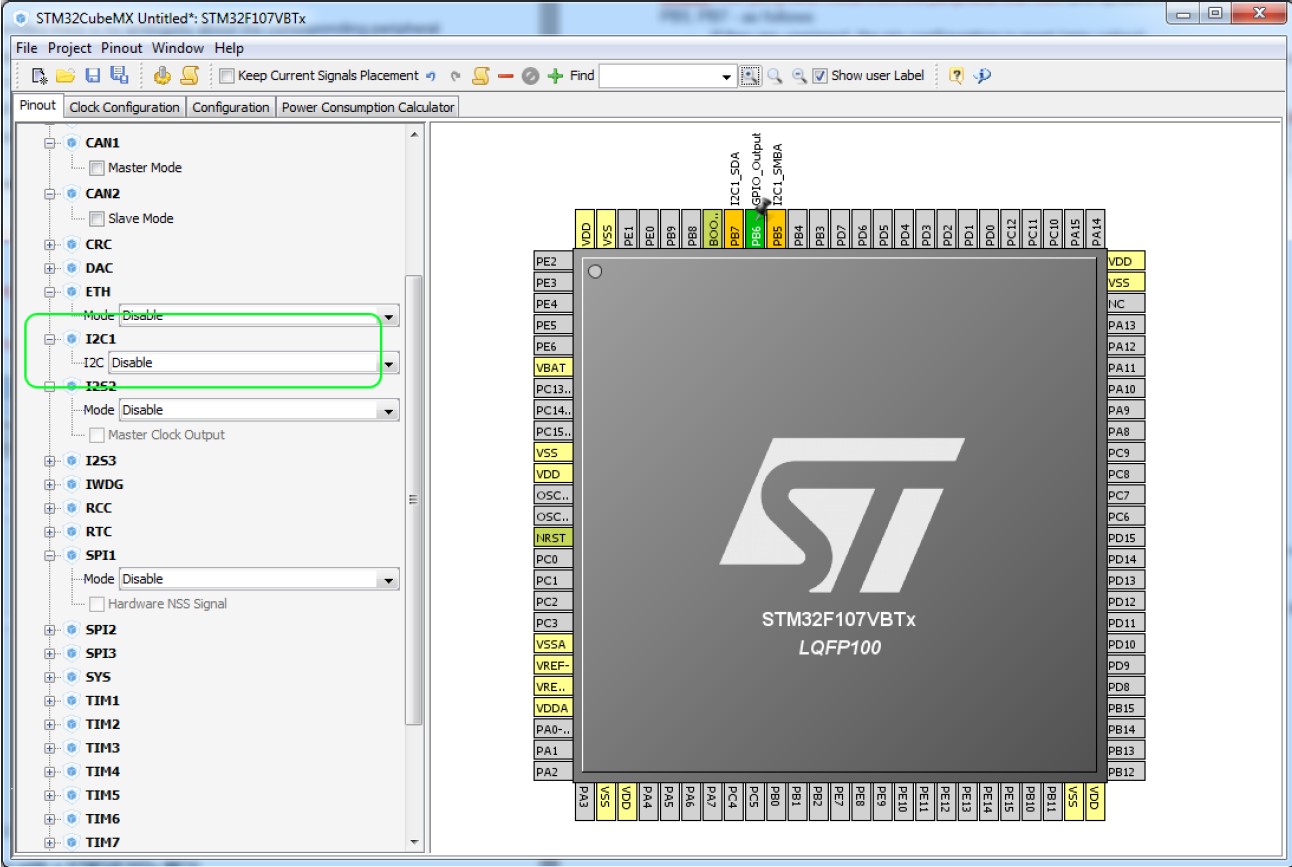Image resolution: width=1292 pixels, height=867 pixels.
Task: Expand the I2S3 tree node
Action: point(50,461)
